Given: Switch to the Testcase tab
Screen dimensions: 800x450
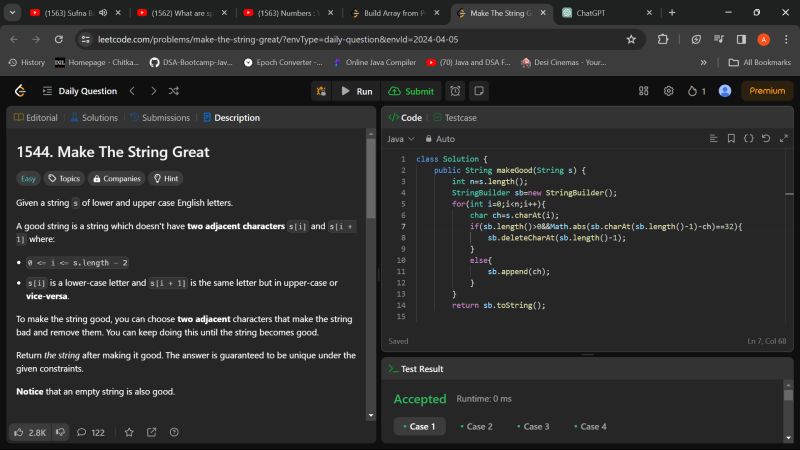Looking at the screenshot, I should click(x=453, y=117).
